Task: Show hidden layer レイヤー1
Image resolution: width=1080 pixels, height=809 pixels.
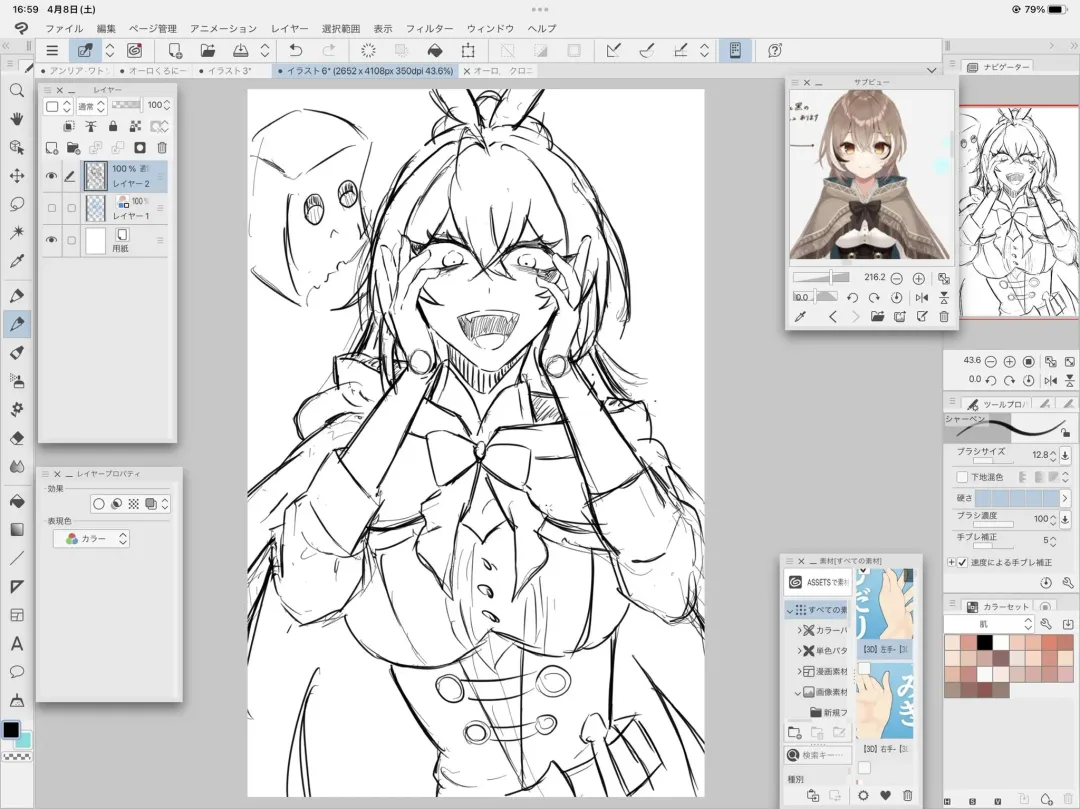Action: tap(51, 208)
